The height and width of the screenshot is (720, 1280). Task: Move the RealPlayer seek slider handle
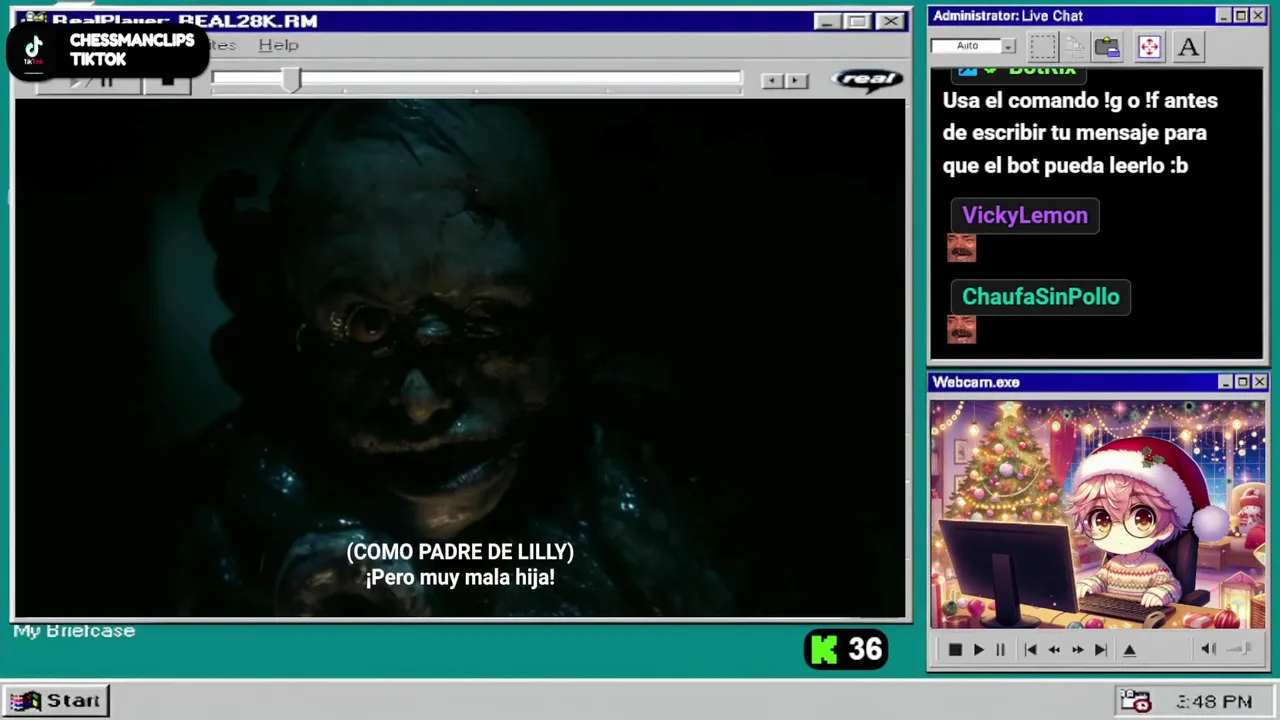[291, 81]
